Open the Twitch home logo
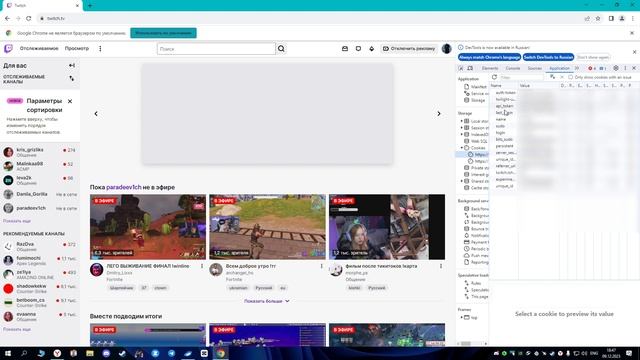 (x=8, y=49)
